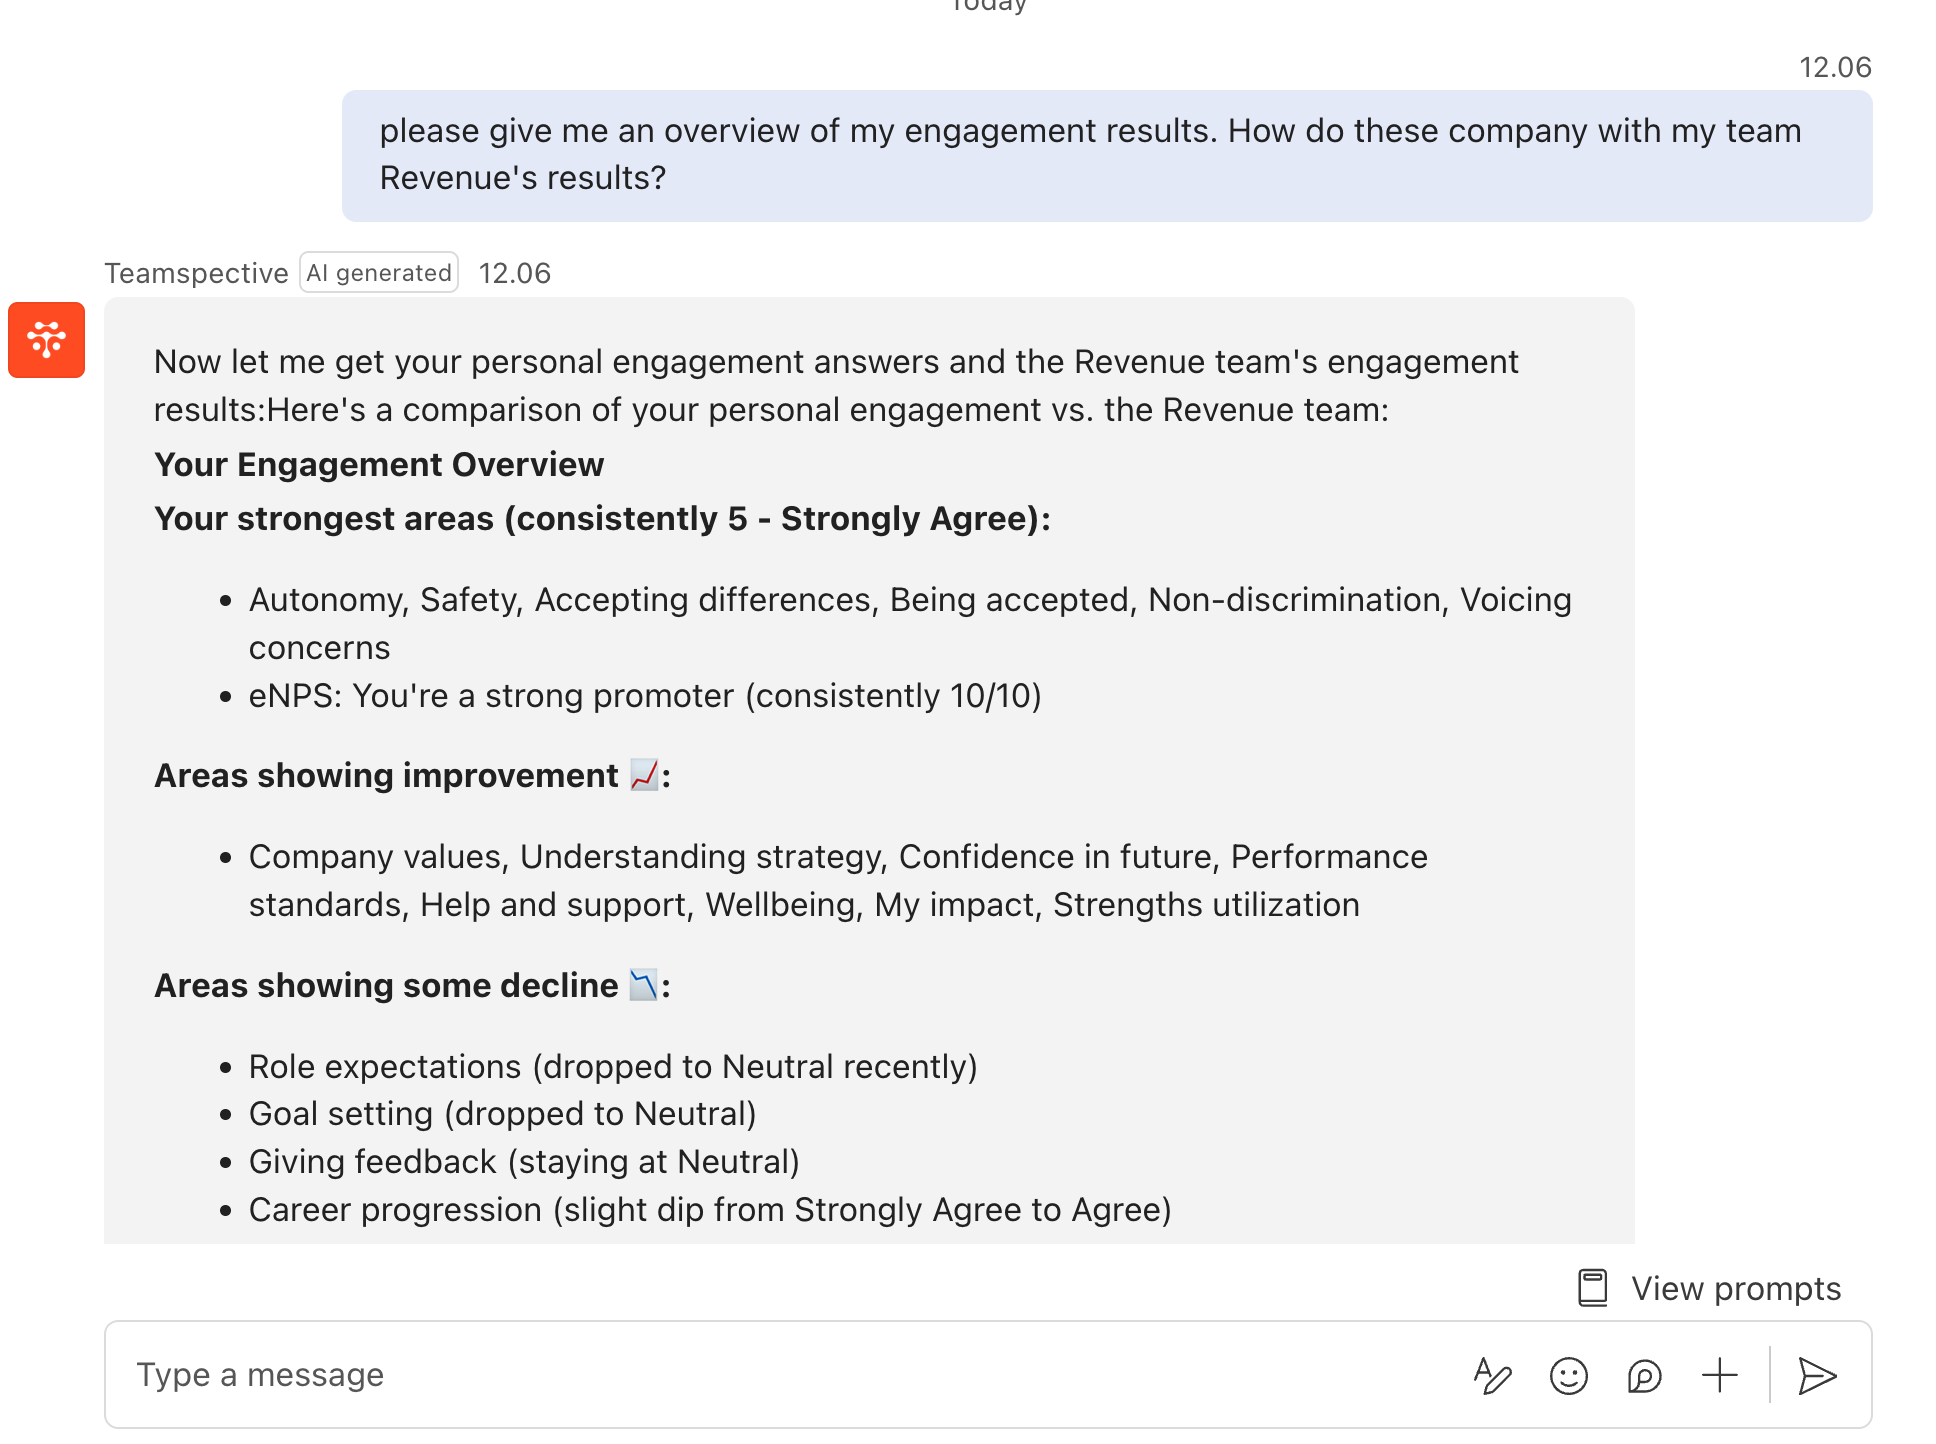Screen dimensions: 1936x1444
Task: Click the downward chart emoji
Action: coord(644,985)
